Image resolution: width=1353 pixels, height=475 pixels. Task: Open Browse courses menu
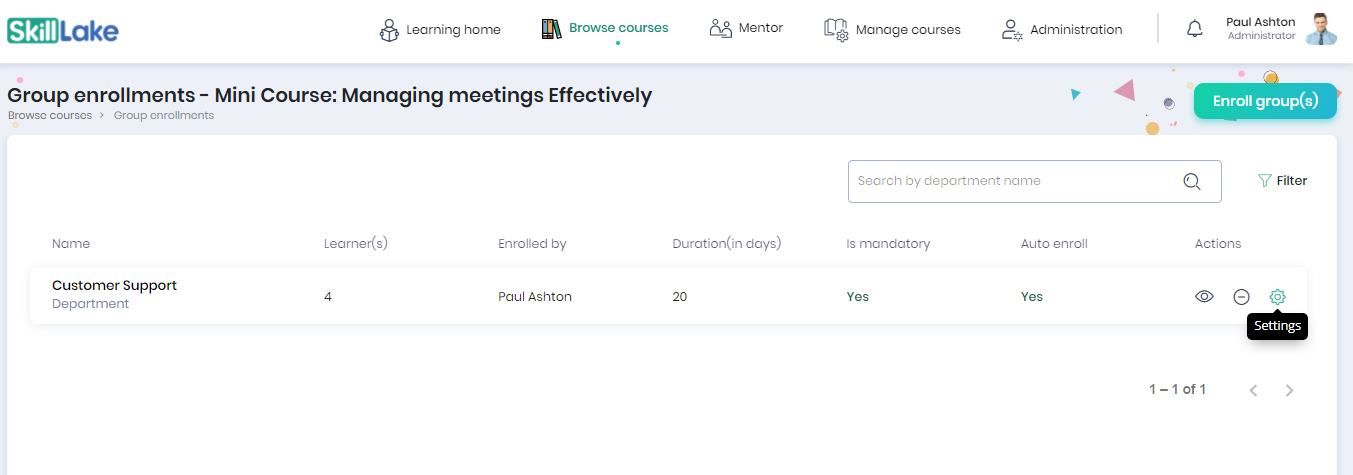coord(604,28)
